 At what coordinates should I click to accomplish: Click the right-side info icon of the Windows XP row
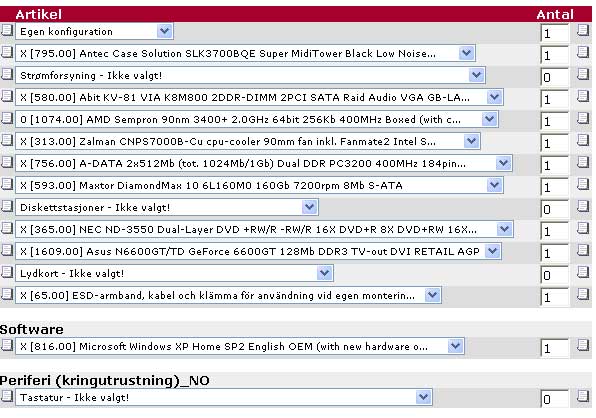coord(583,345)
